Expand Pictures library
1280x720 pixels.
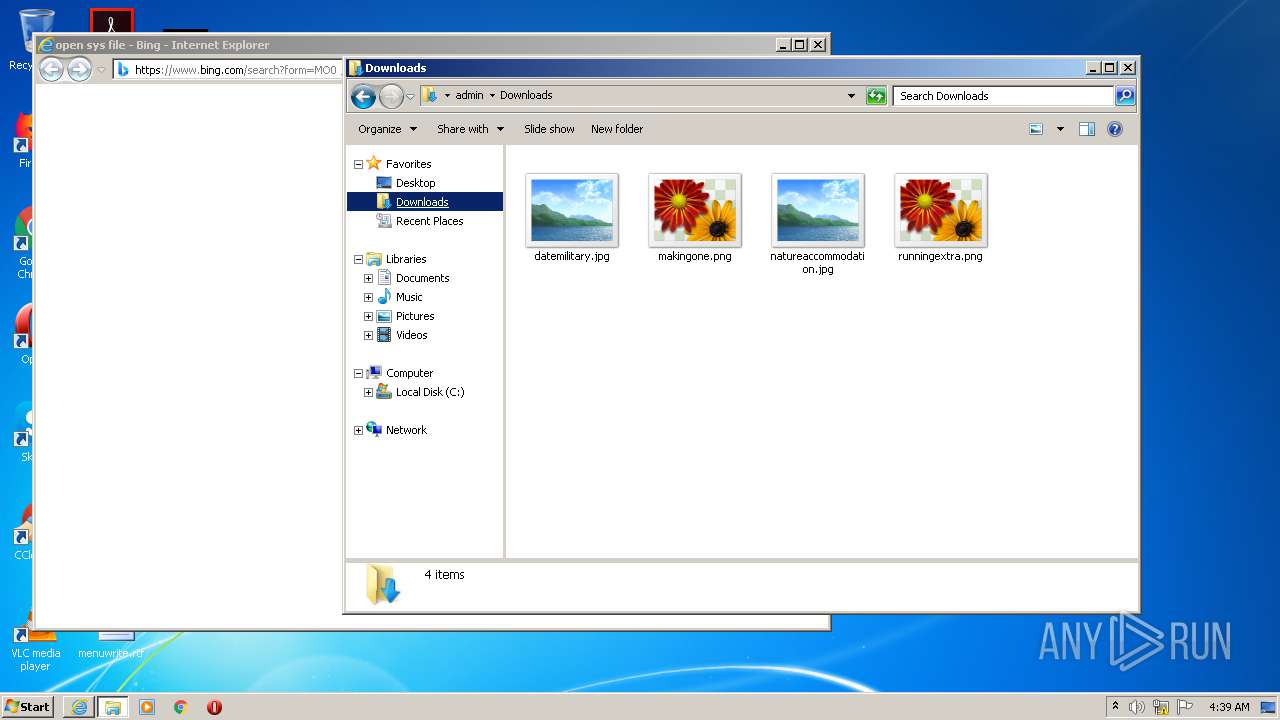(x=368, y=316)
